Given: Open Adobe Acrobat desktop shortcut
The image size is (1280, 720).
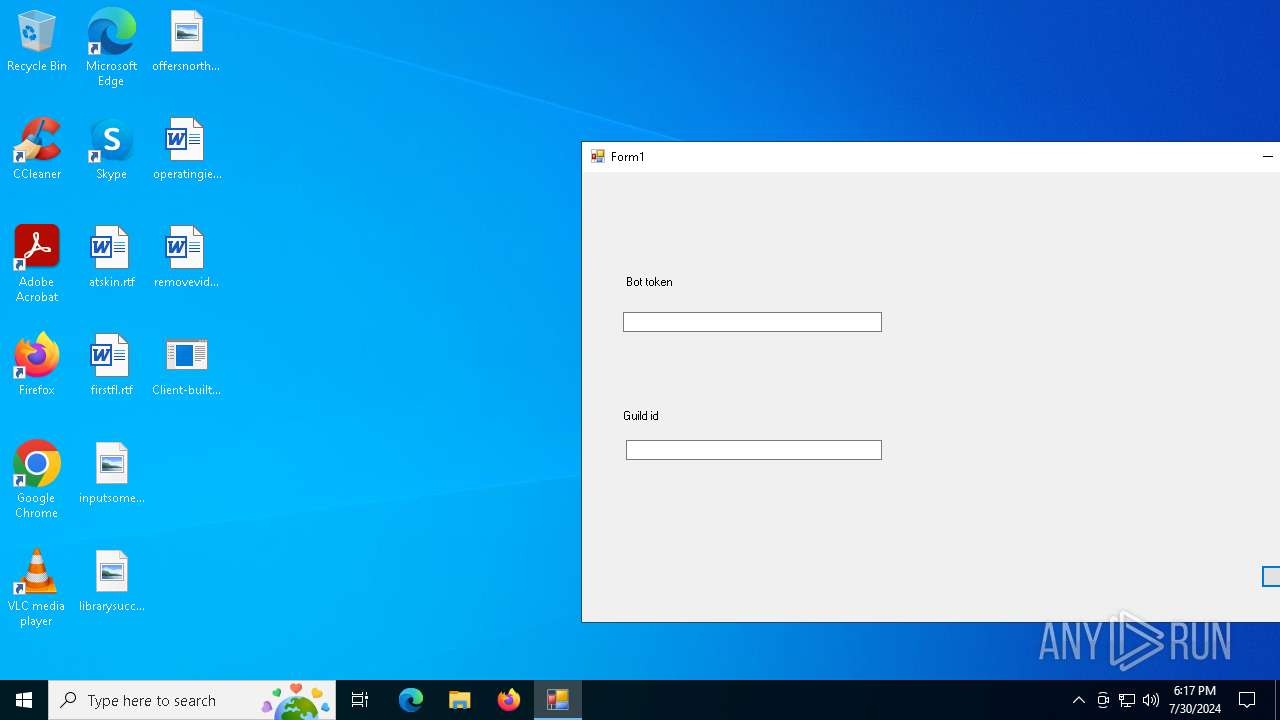Looking at the screenshot, I should point(37,264).
